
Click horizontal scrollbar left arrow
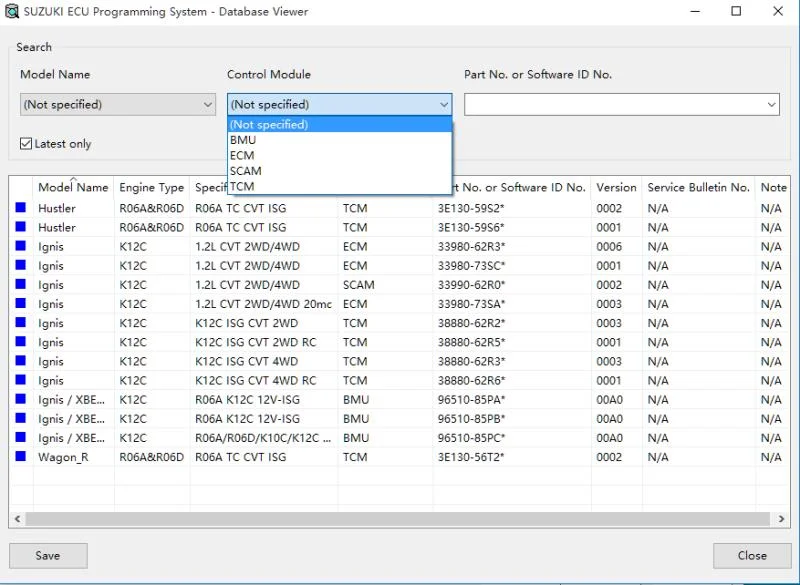coord(17,519)
